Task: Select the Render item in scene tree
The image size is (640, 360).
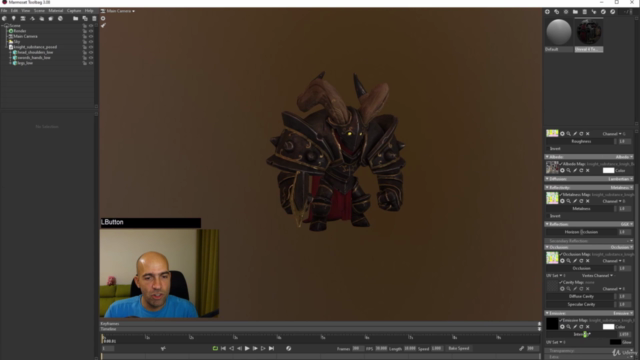Action: coord(20,31)
